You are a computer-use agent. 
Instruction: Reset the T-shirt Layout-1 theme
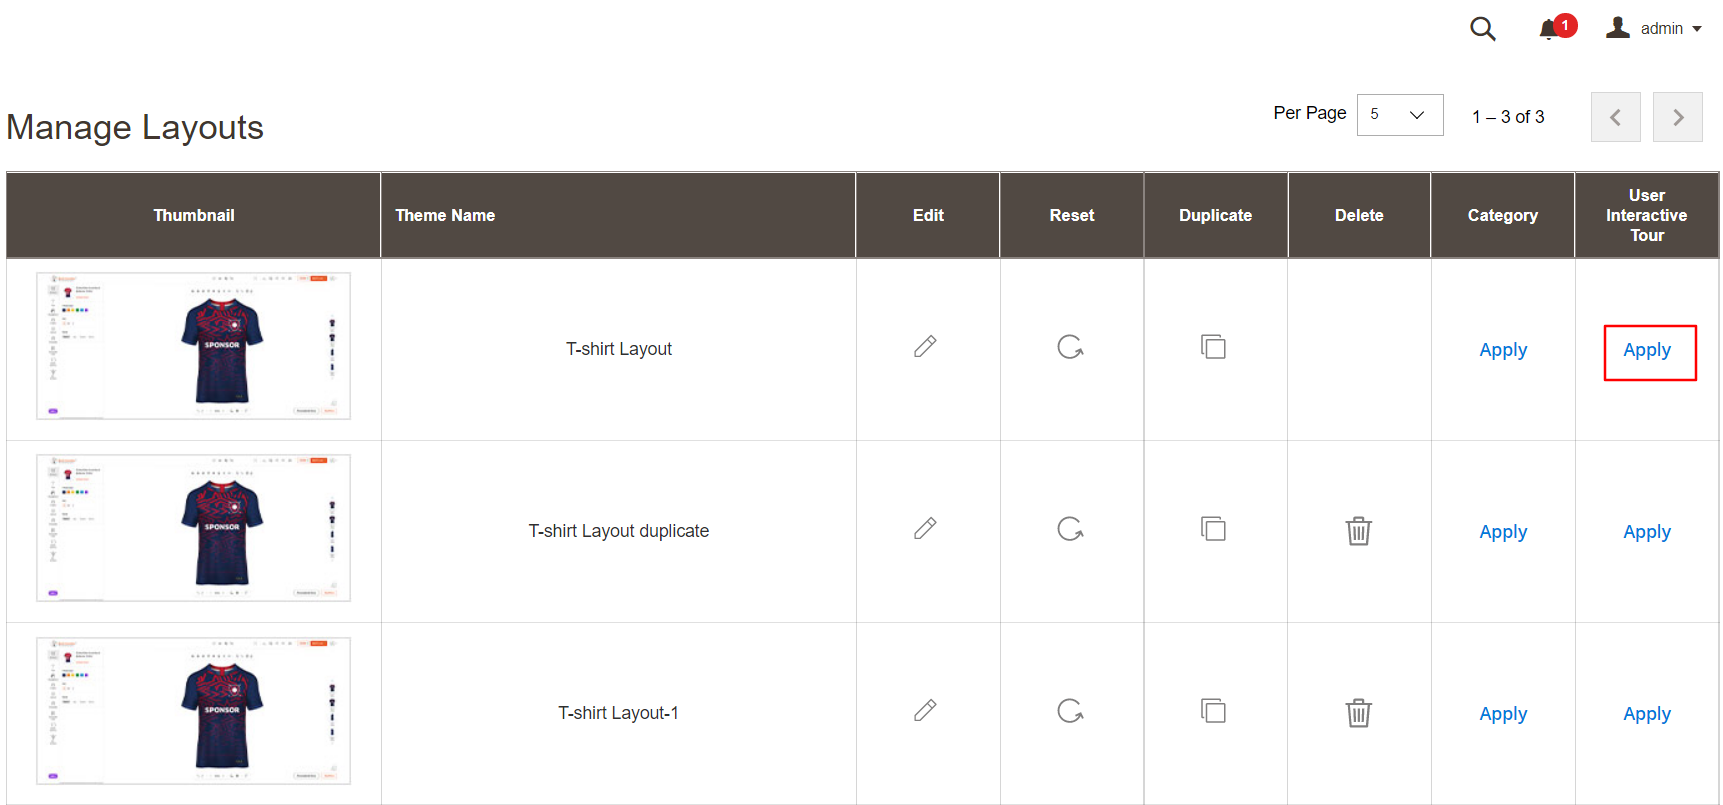pyautogui.click(x=1070, y=711)
